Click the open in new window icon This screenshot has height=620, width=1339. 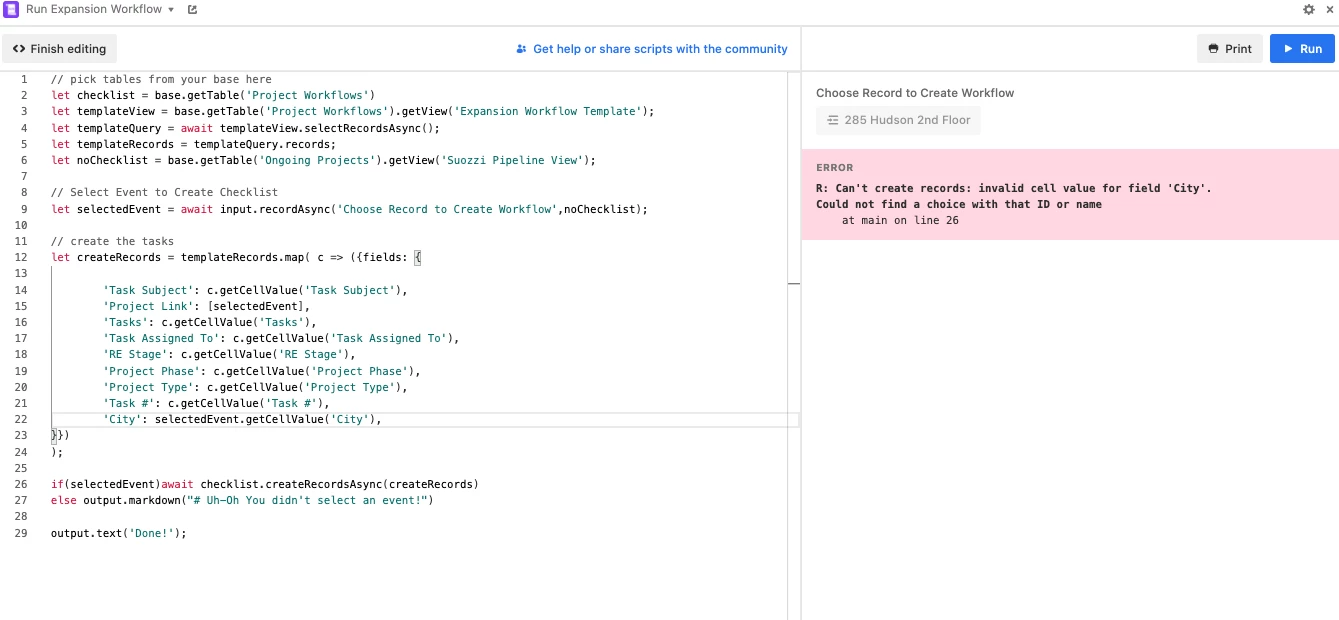point(192,9)
